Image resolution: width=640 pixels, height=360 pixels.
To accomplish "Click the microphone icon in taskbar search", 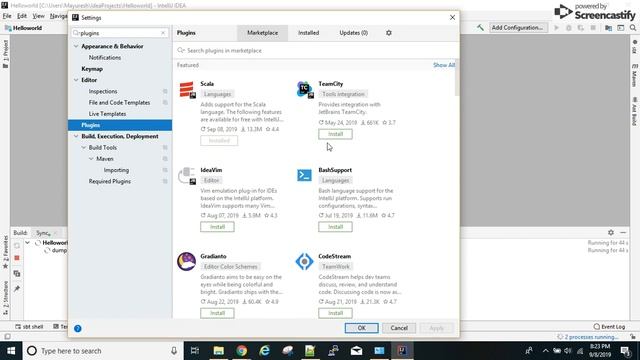I will 174,351.
